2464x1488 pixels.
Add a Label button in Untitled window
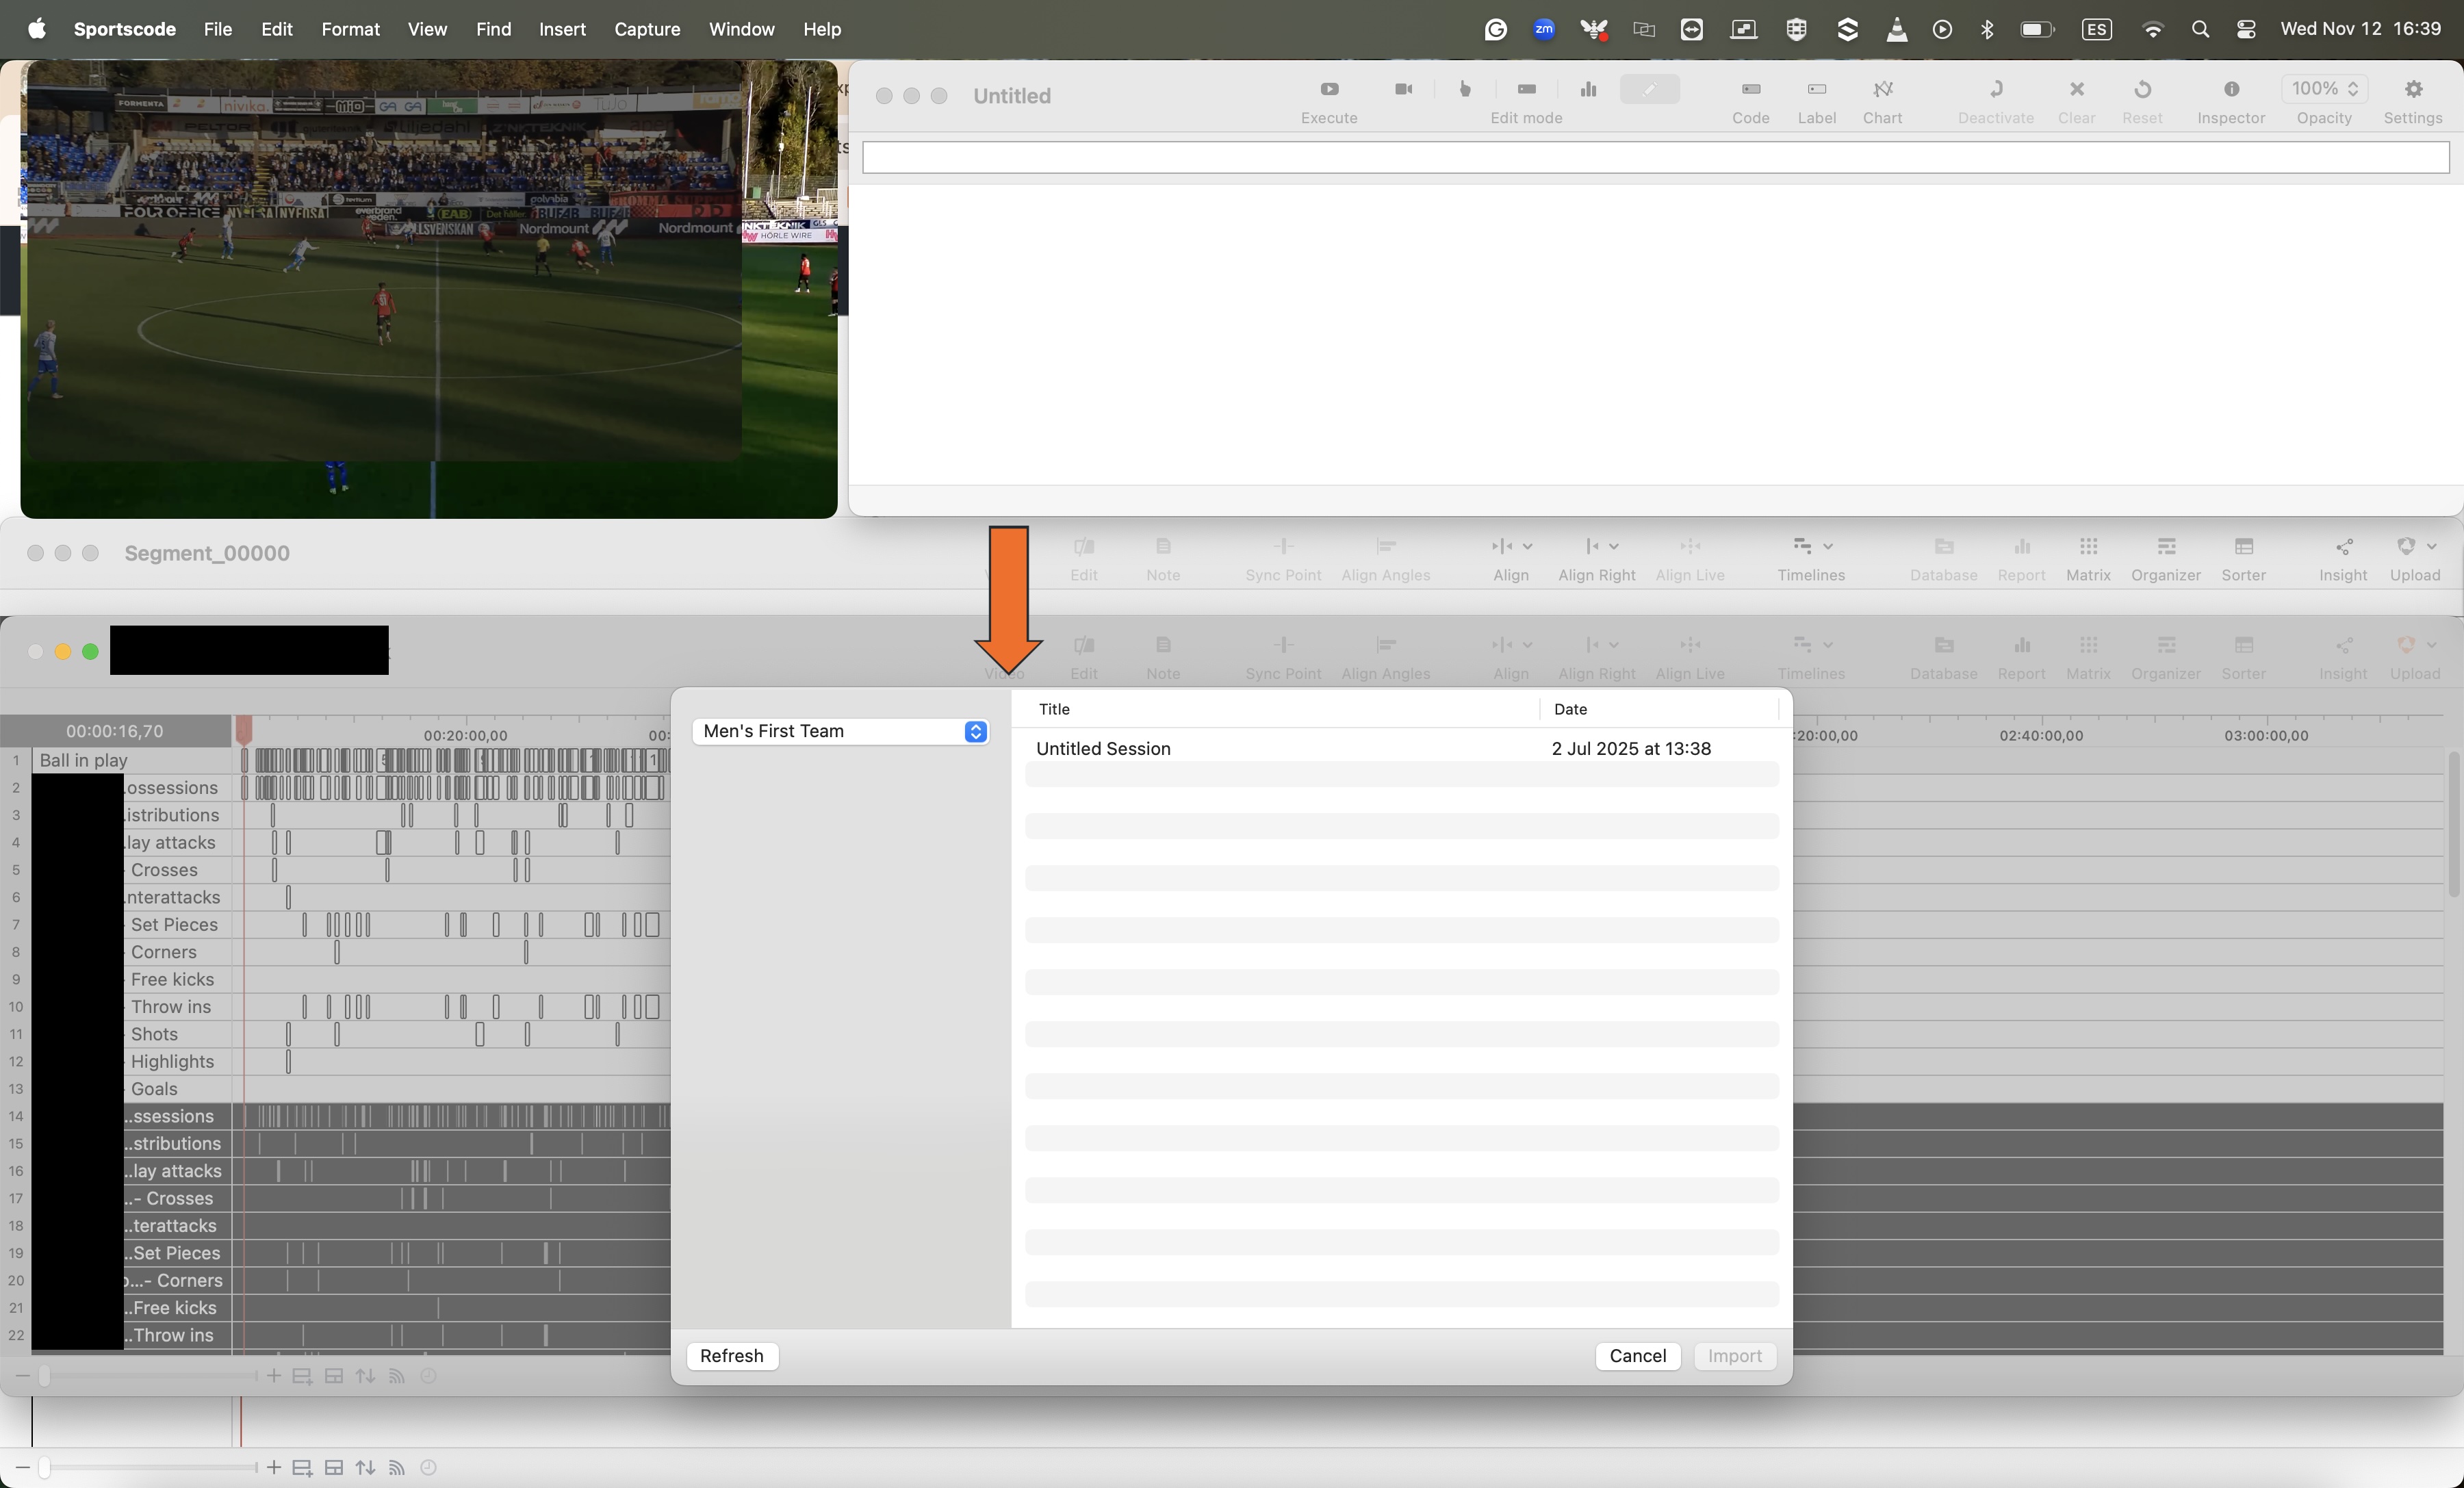click(1816, 101)
